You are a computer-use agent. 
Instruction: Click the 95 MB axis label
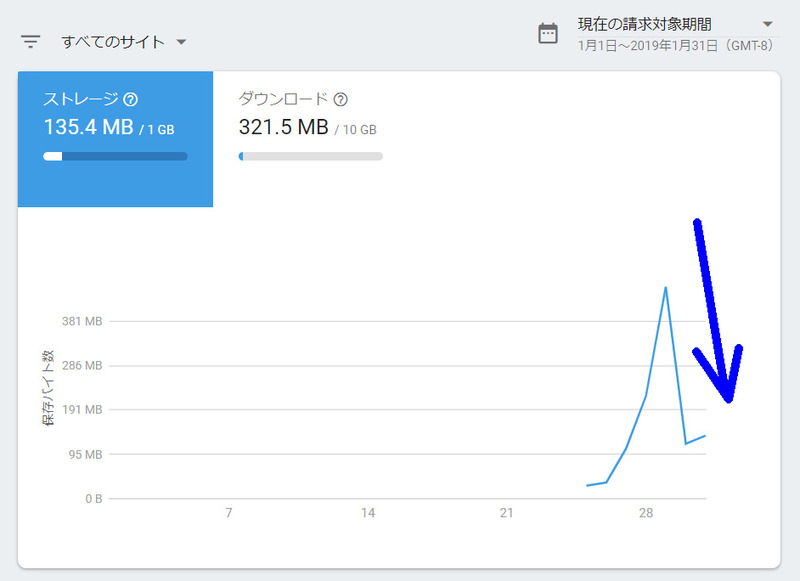(x=86, y=454)
